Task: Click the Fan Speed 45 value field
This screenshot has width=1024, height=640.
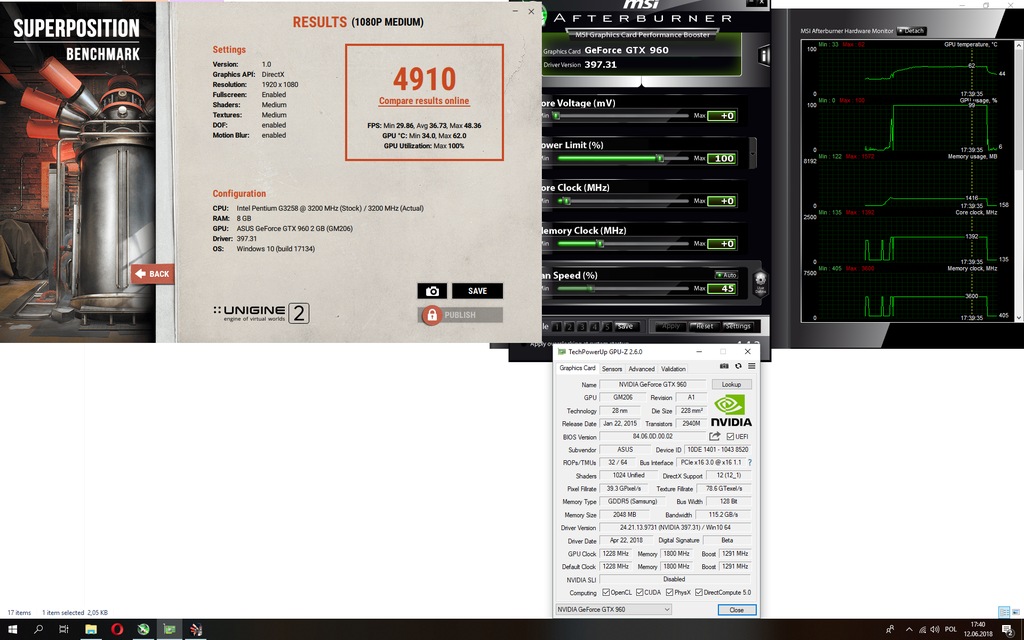Action: [722, 289]
